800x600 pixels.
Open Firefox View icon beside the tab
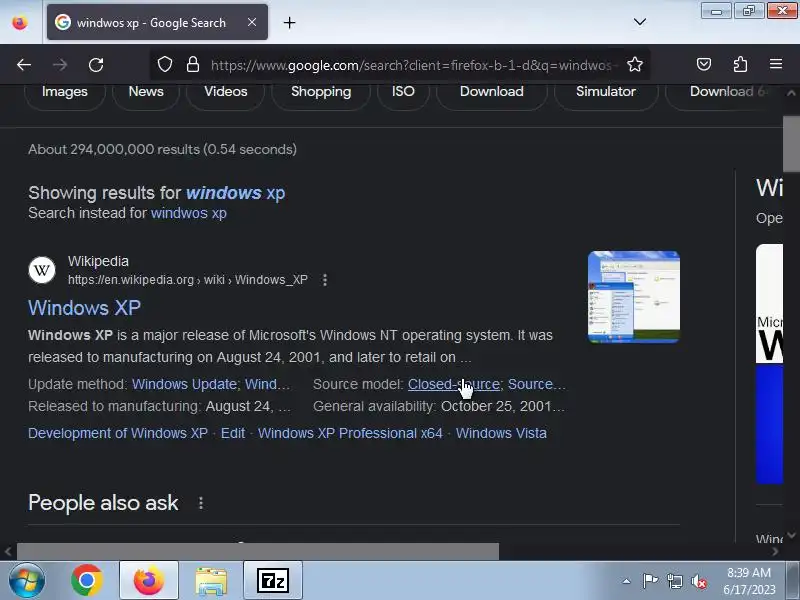20,22
